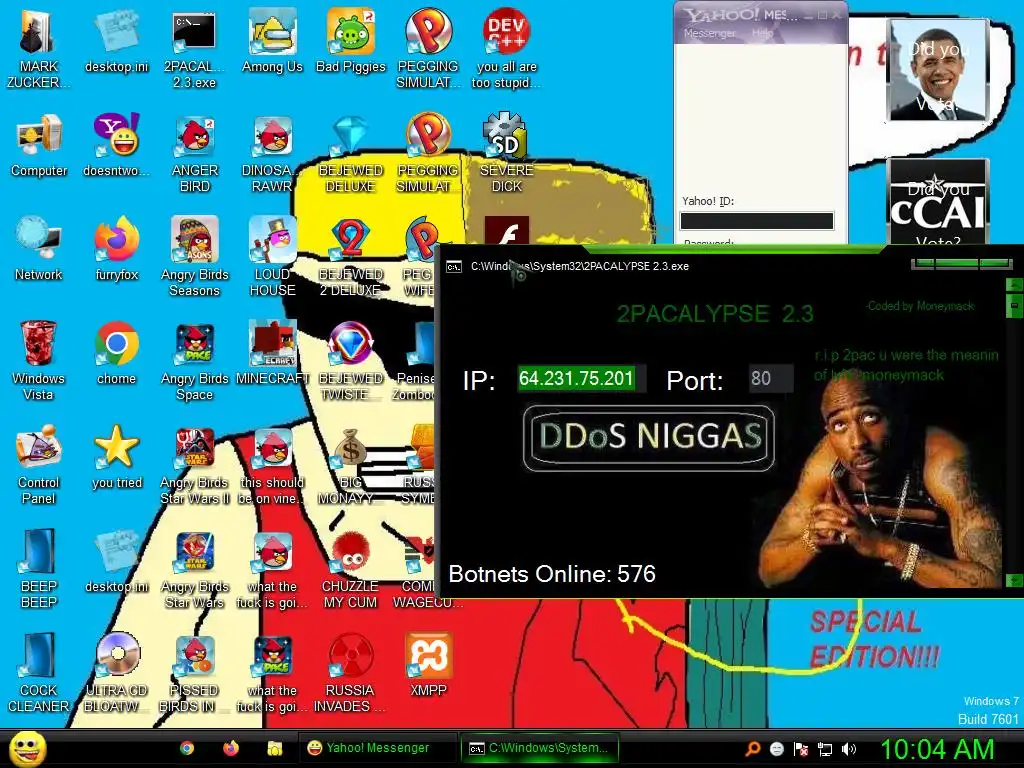The width and height of the screenshot is (1024, 768).
Task: Open the Messenger menu in Yahoo! Messenger
Action: tap(709, 33)
